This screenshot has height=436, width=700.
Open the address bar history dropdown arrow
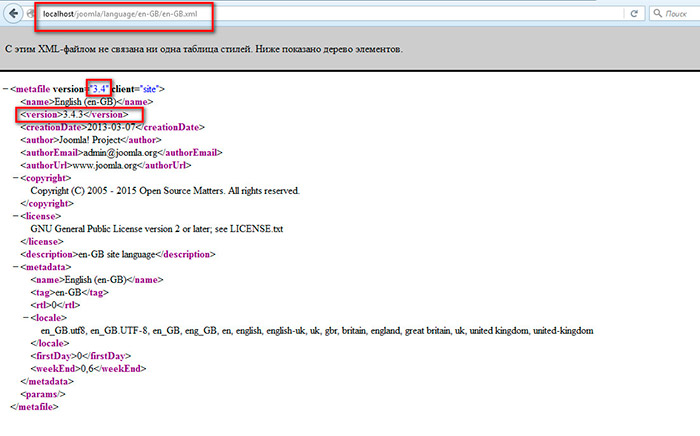pos(622,16)
